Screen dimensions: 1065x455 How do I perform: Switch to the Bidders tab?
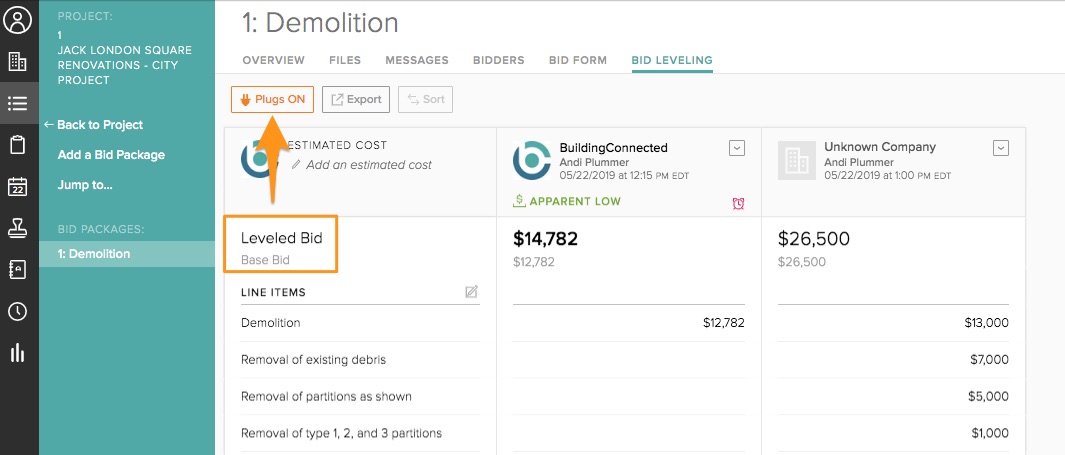point(498,60)
